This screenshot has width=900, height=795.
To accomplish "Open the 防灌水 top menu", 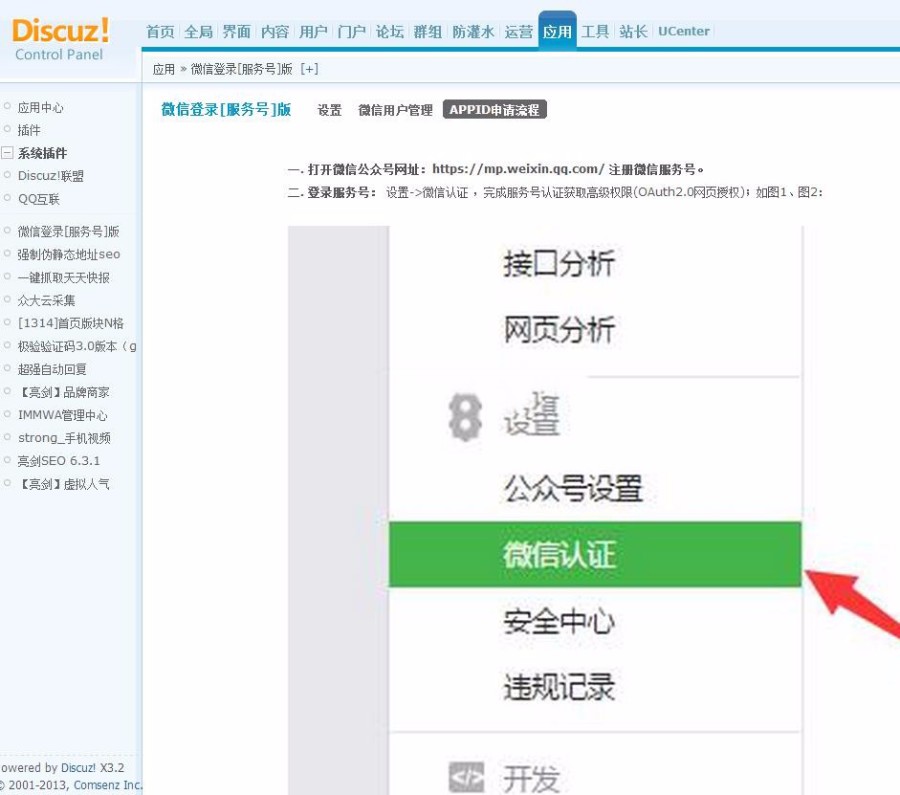I will 473,32.
